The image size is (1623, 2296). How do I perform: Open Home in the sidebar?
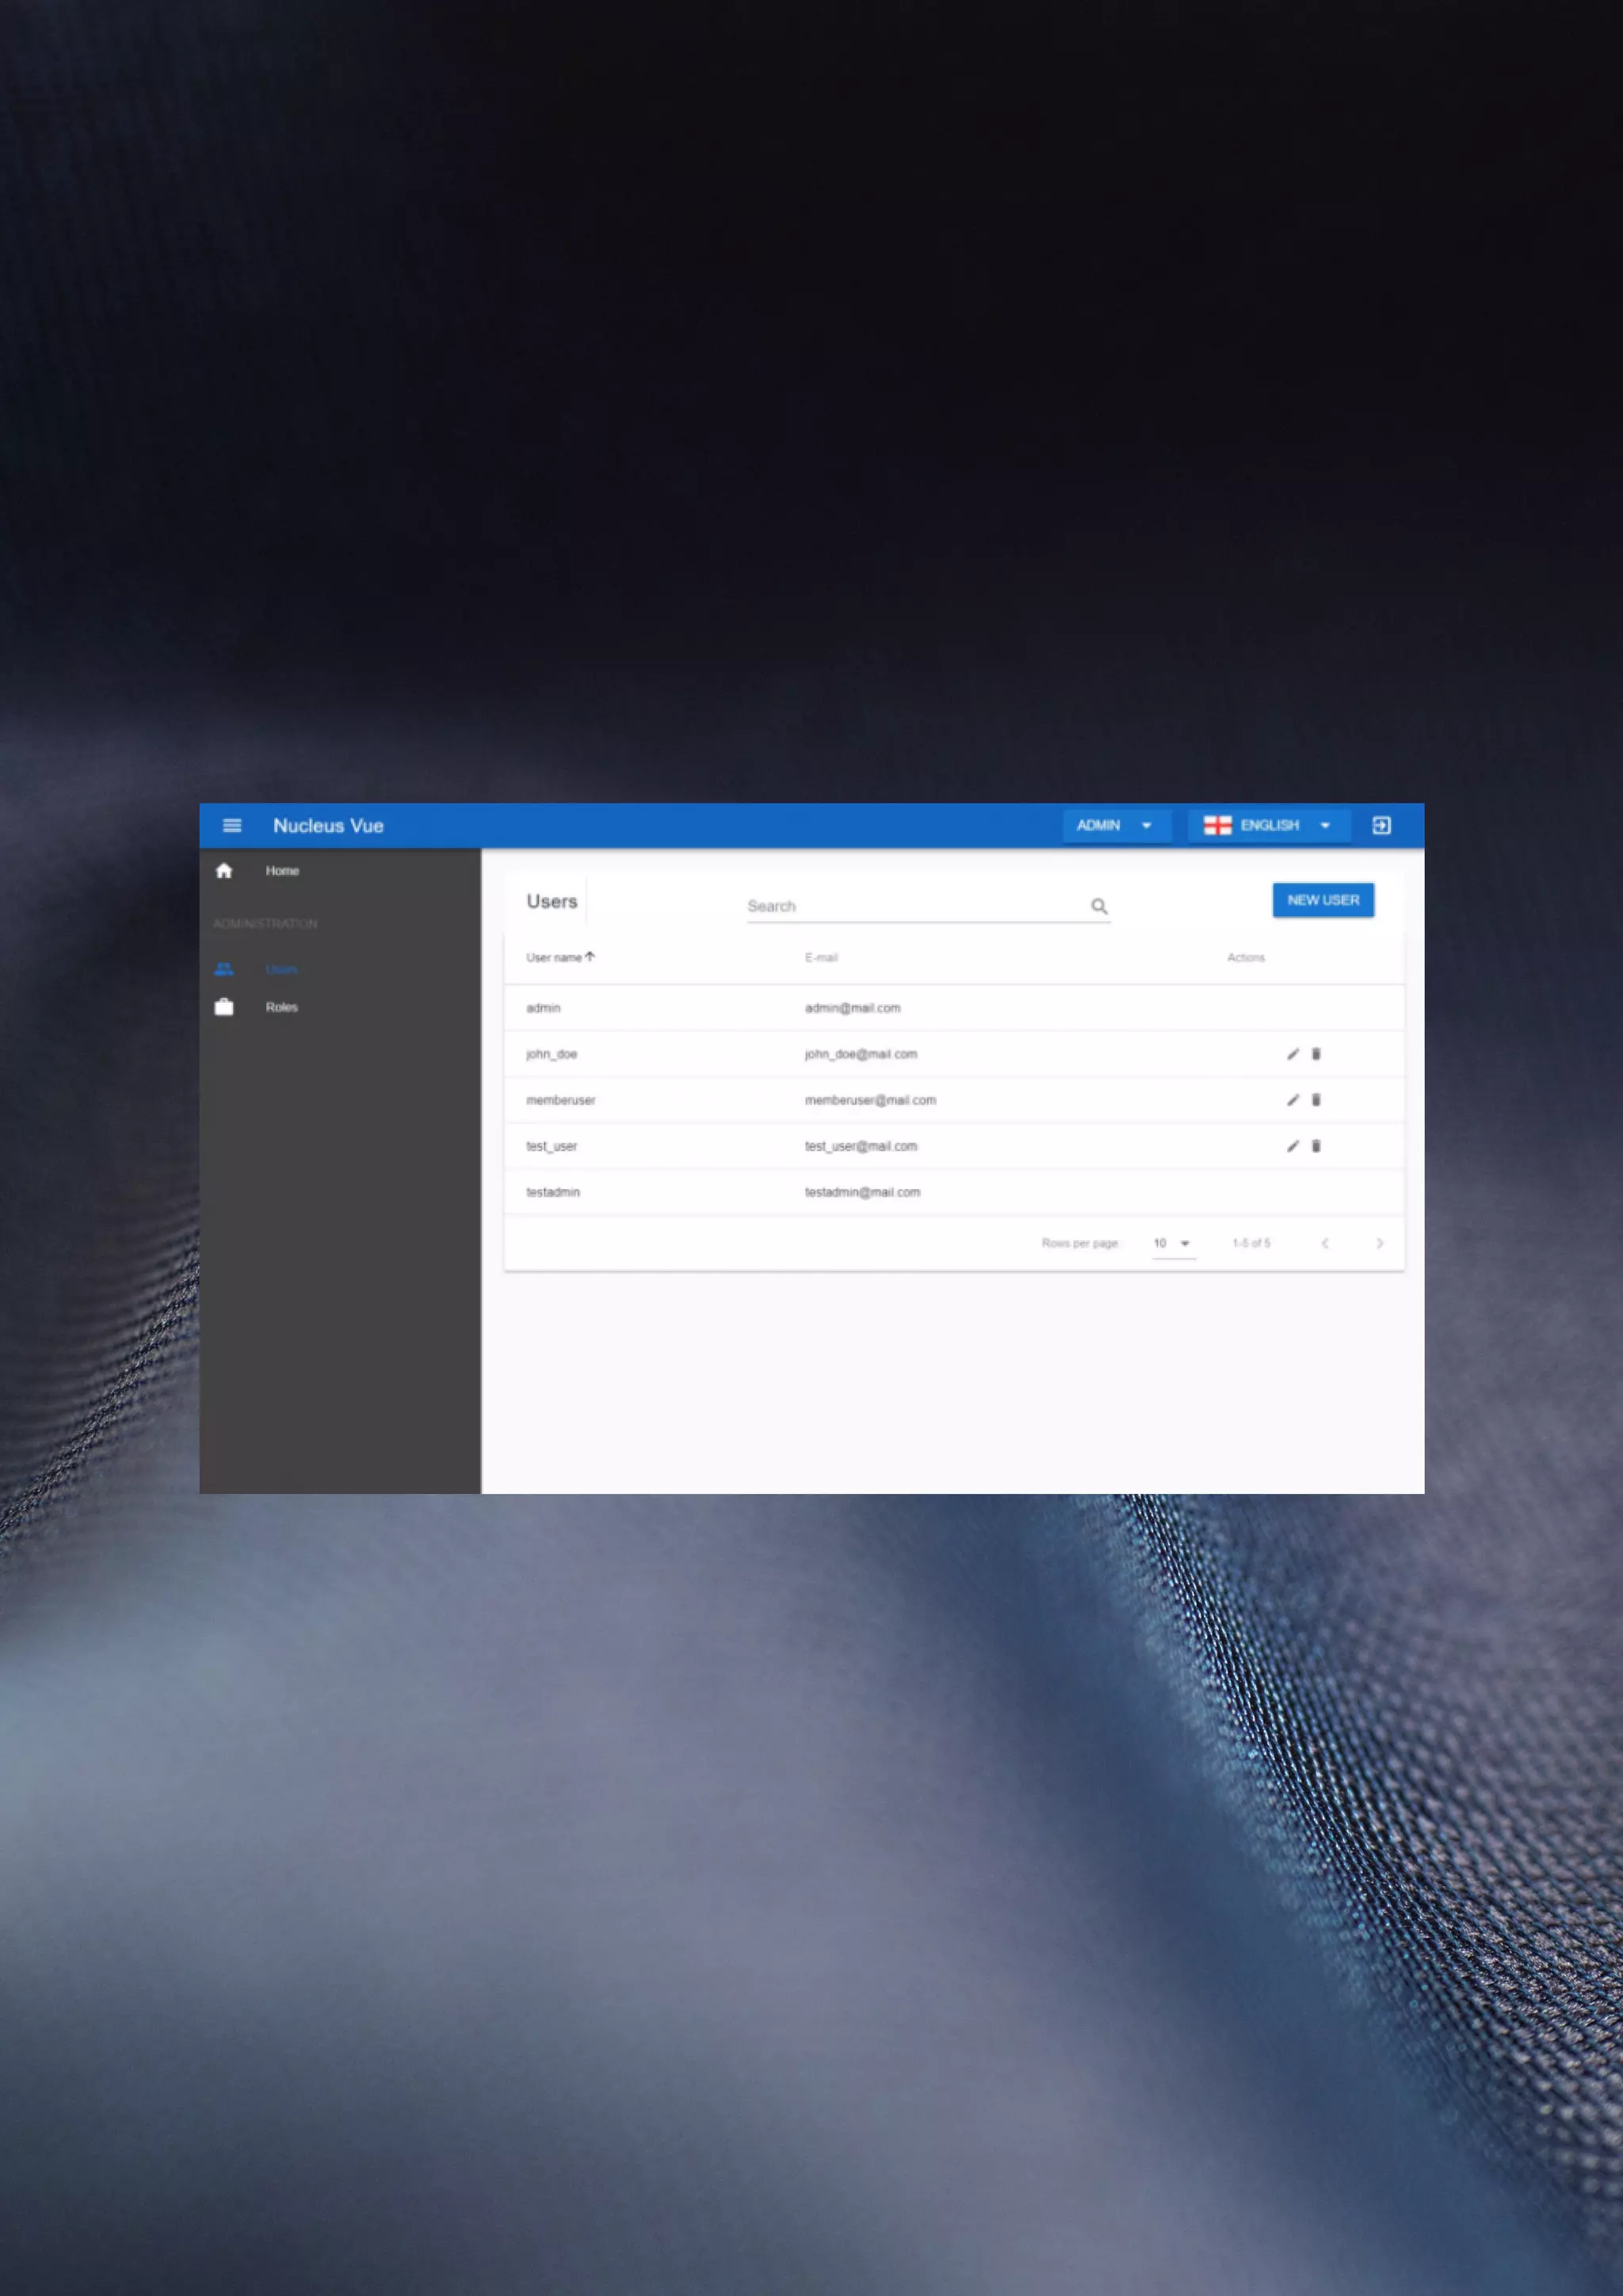click(x=282, y=871)
